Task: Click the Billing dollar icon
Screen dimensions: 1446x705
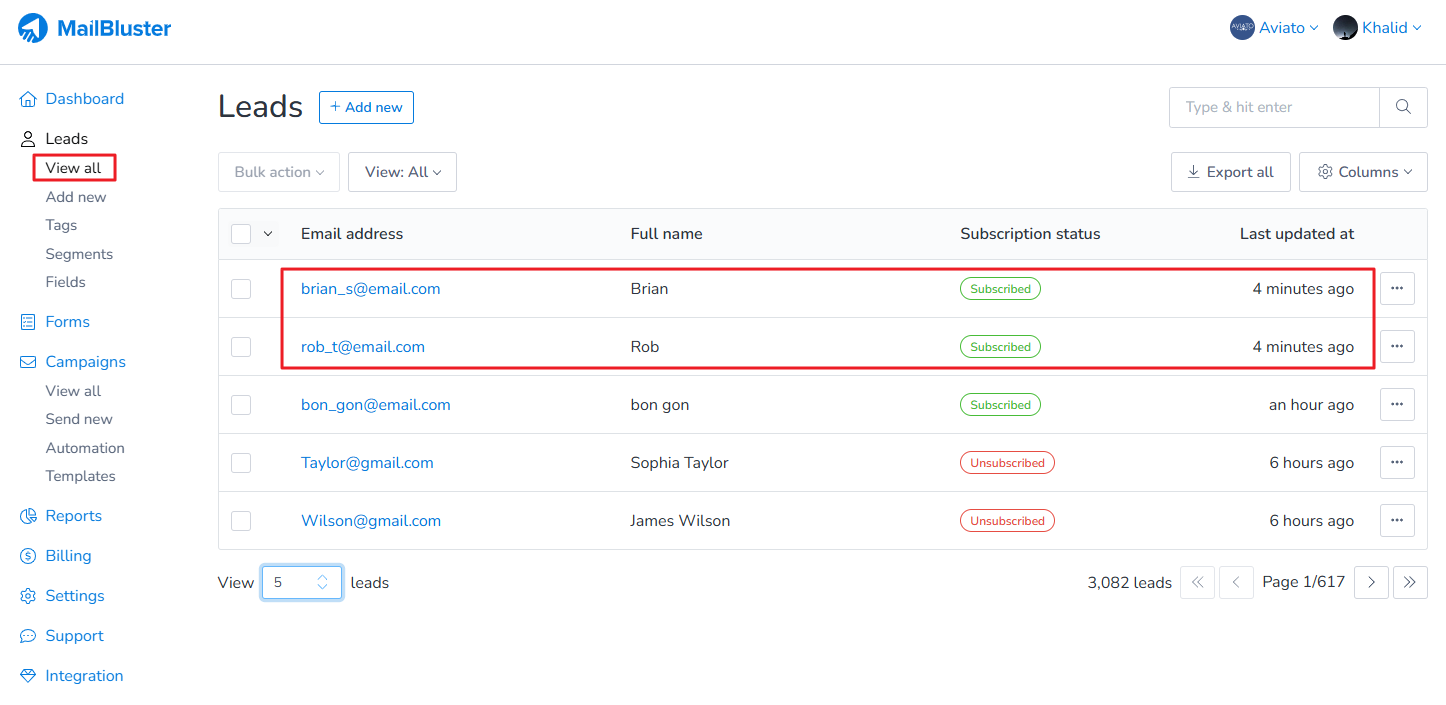Action: pyautogui.click(x=28, y=556)
